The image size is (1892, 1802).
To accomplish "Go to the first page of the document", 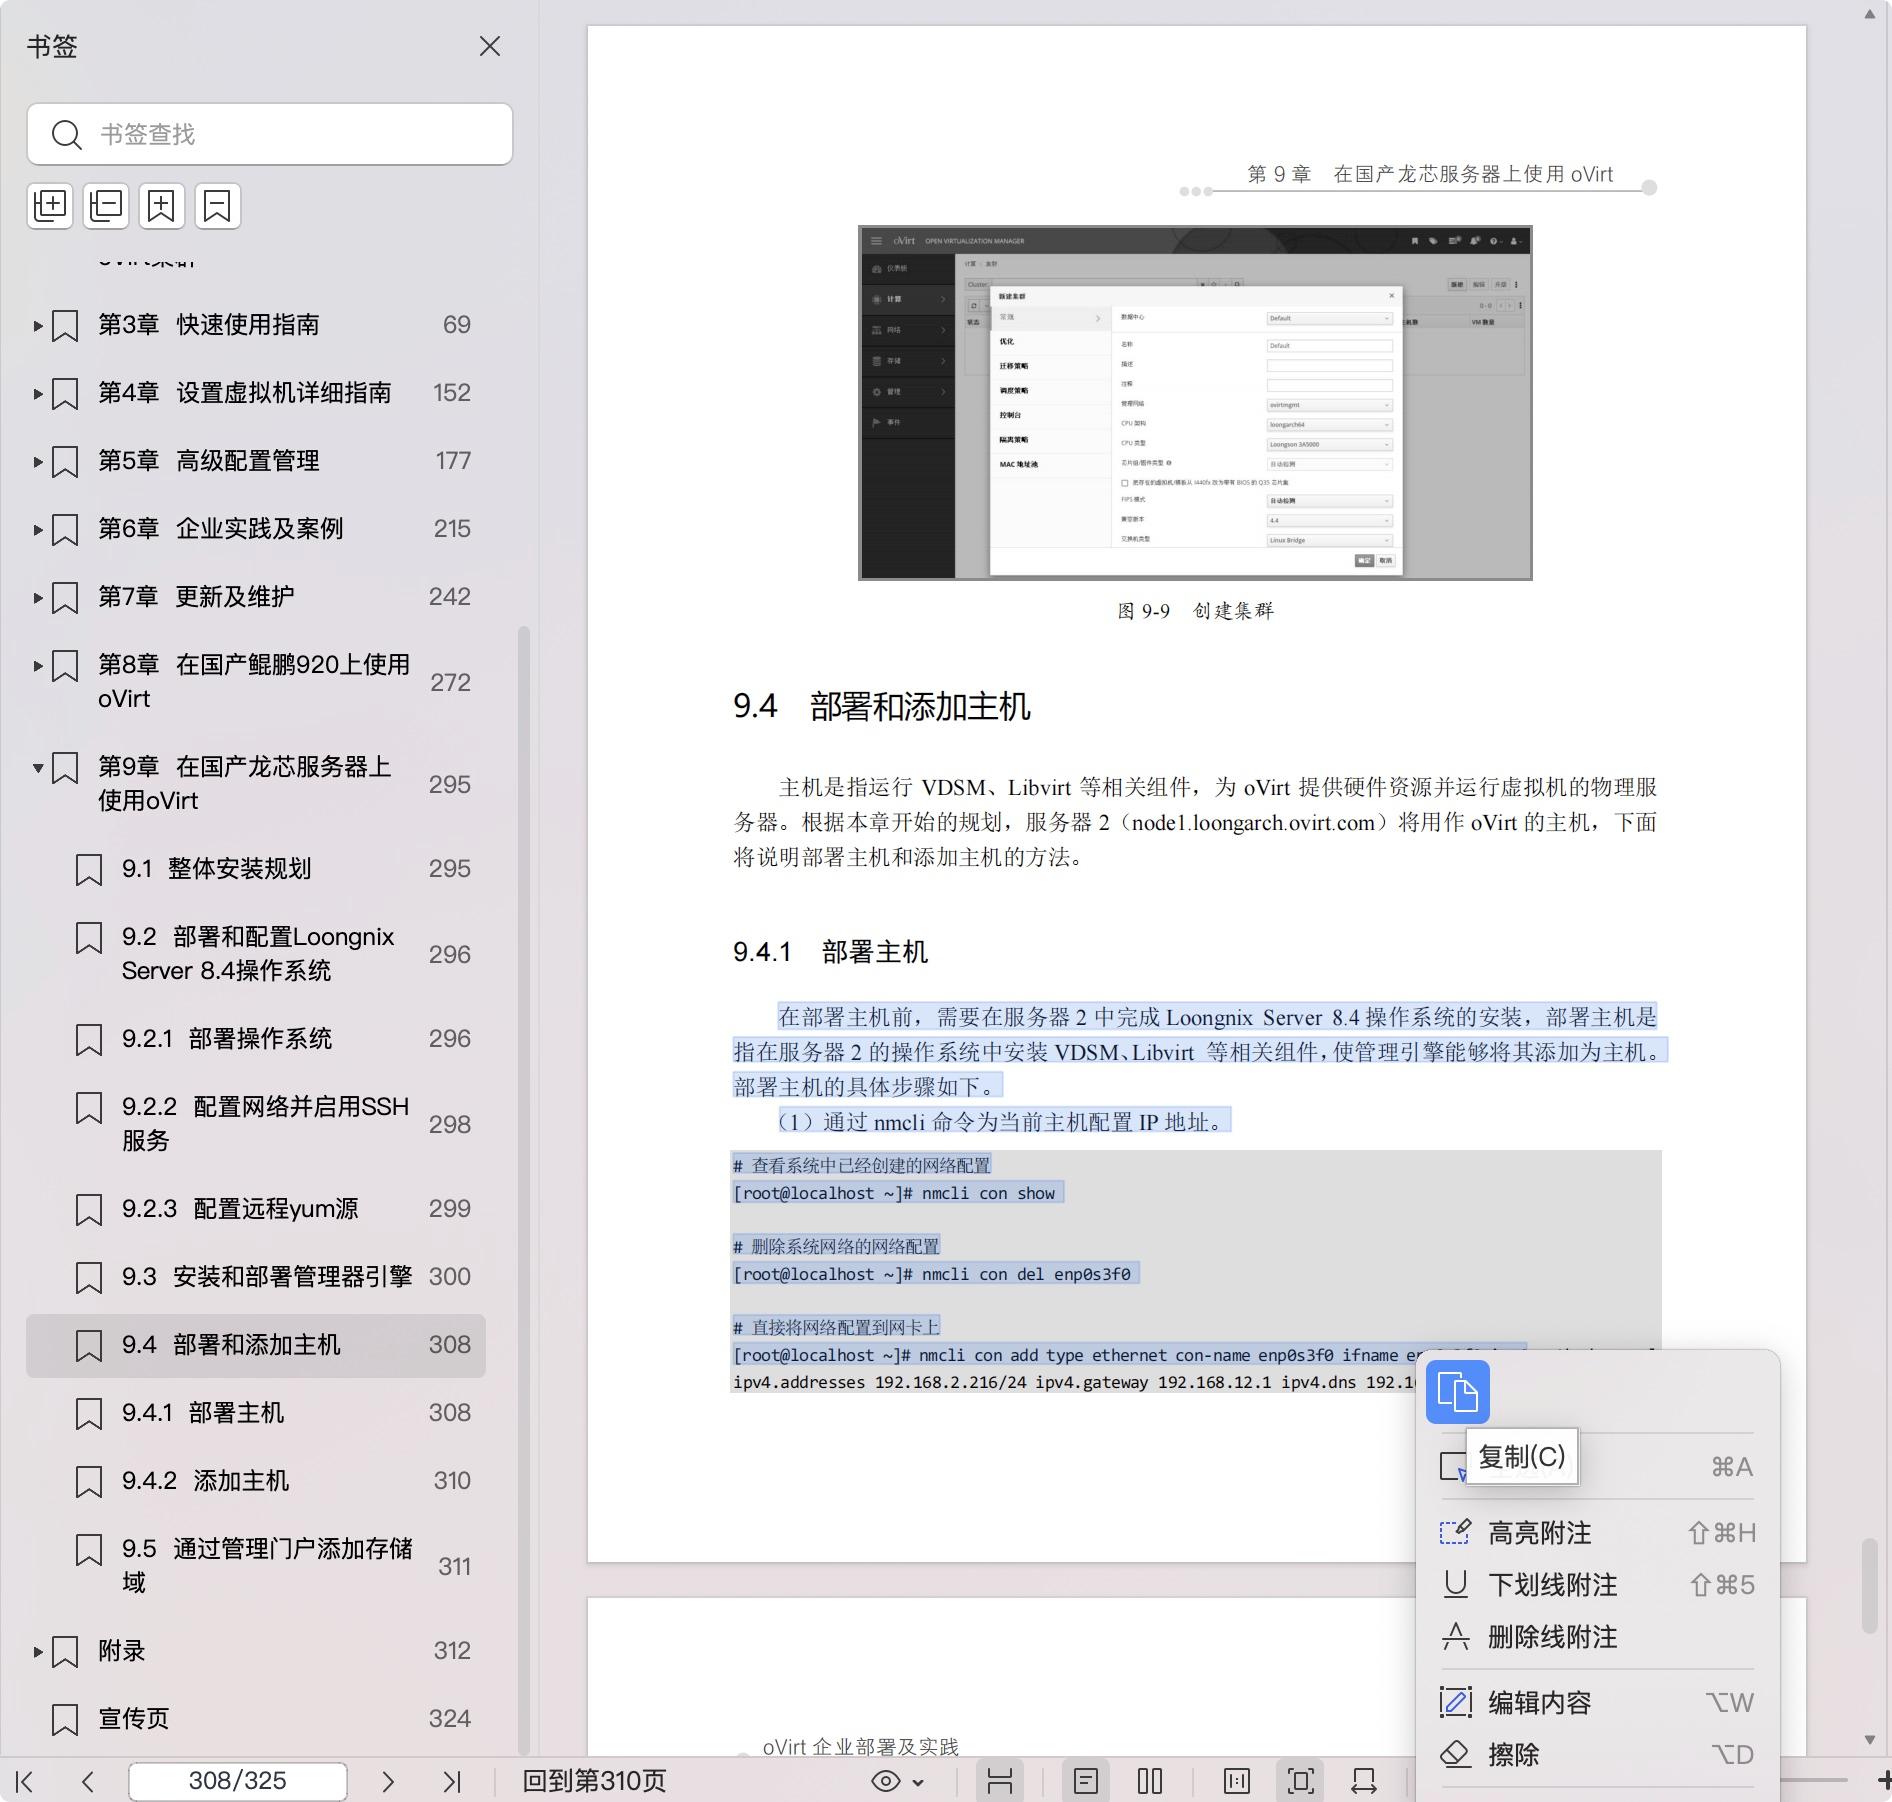I will (x=26, y=1781).
